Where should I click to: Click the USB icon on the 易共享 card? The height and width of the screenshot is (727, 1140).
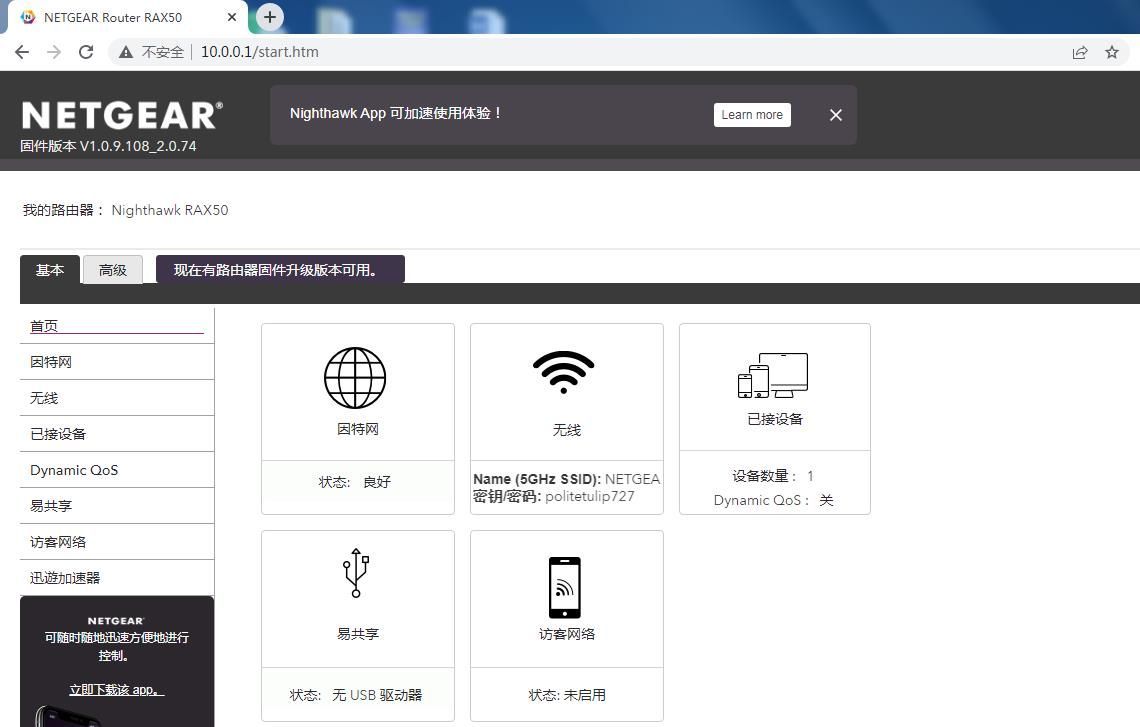[356, 573]
